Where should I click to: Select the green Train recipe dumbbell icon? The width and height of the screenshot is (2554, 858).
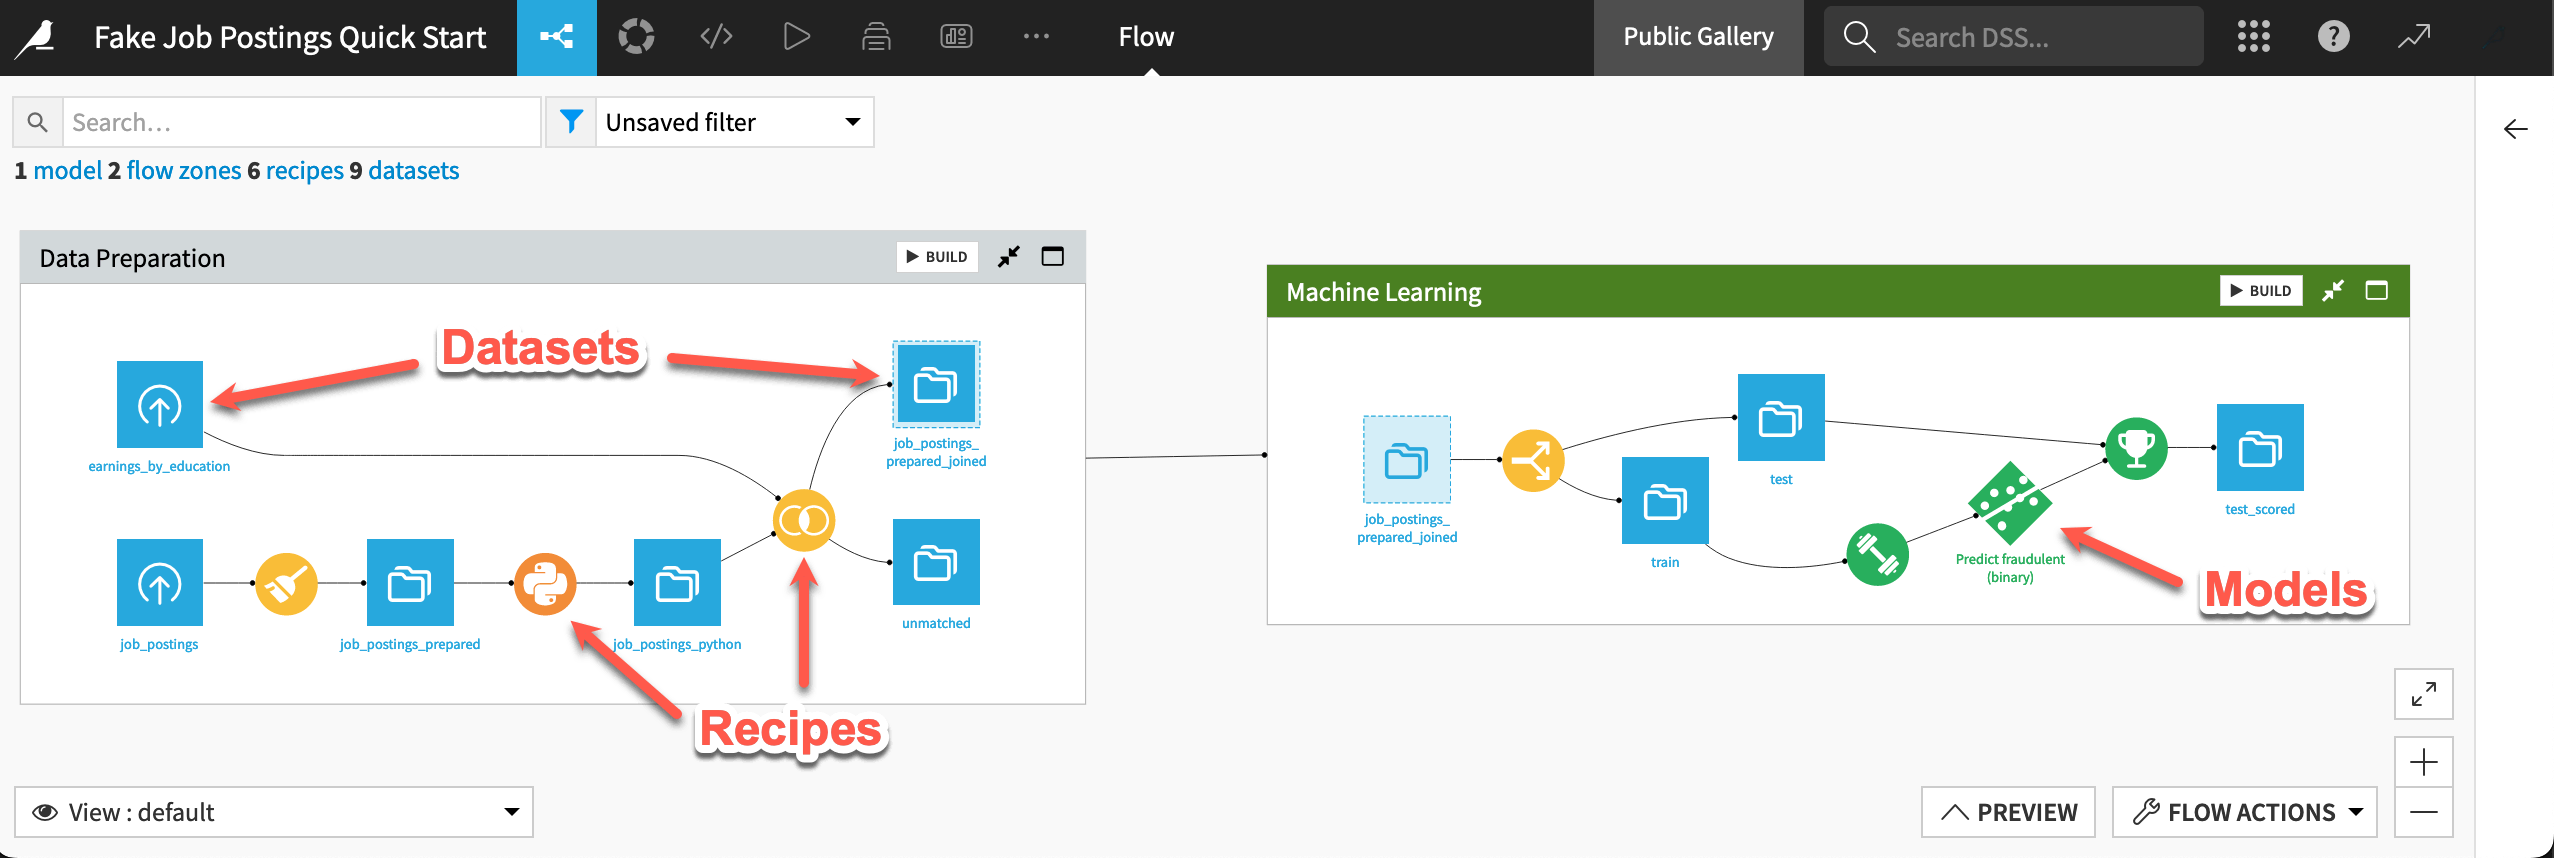coord(1877,554)
